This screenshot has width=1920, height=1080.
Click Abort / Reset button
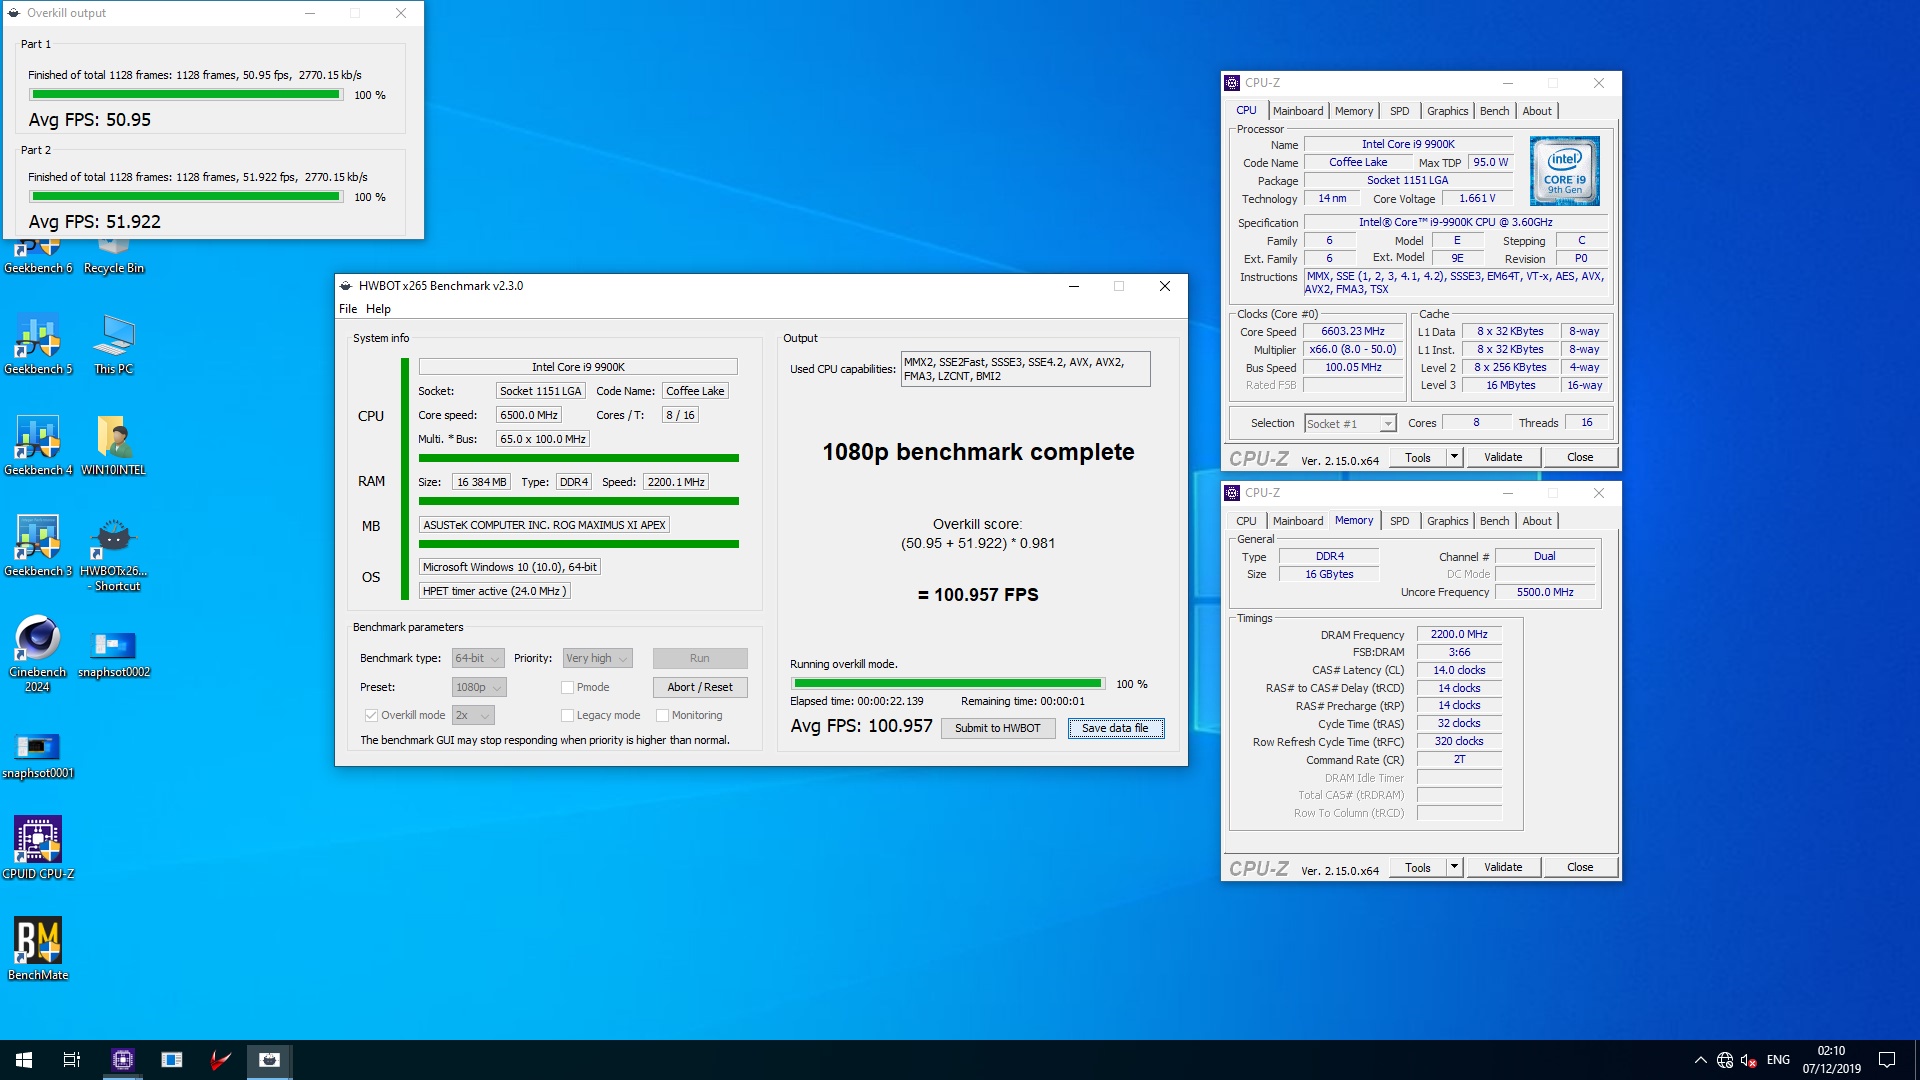[x=700, y=687]
